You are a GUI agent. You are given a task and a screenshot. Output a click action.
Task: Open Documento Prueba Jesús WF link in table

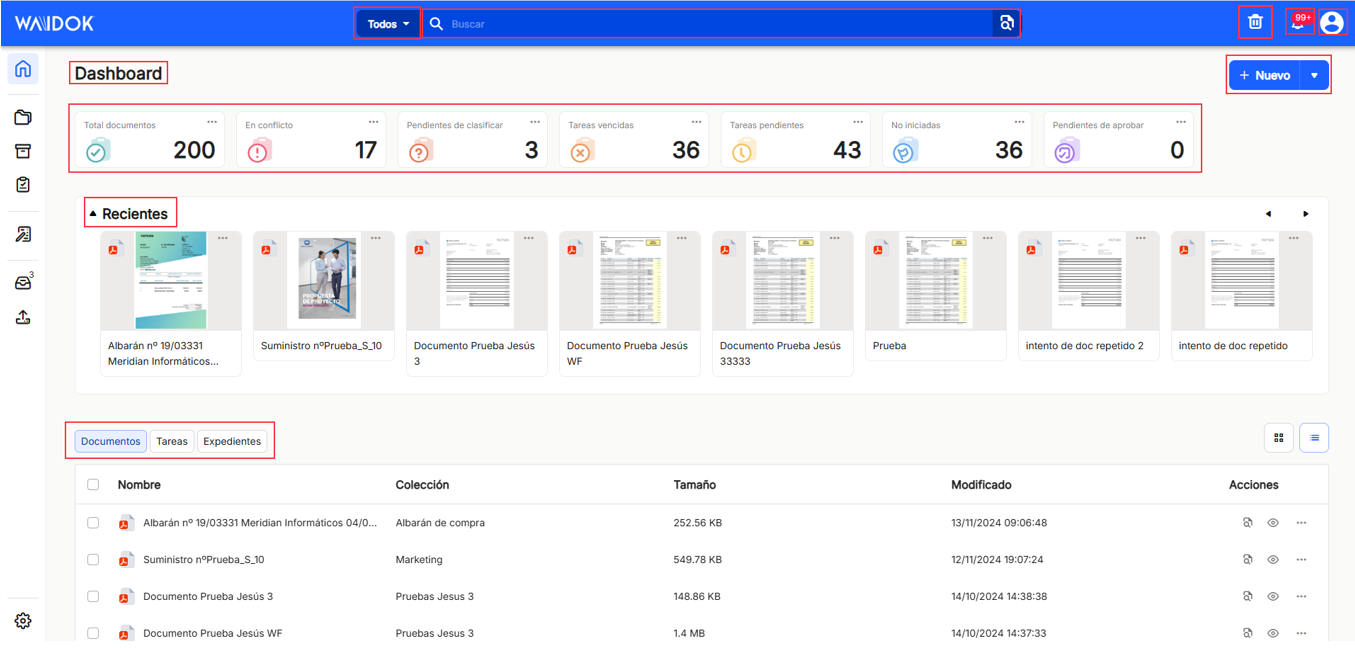coord(213,633)
